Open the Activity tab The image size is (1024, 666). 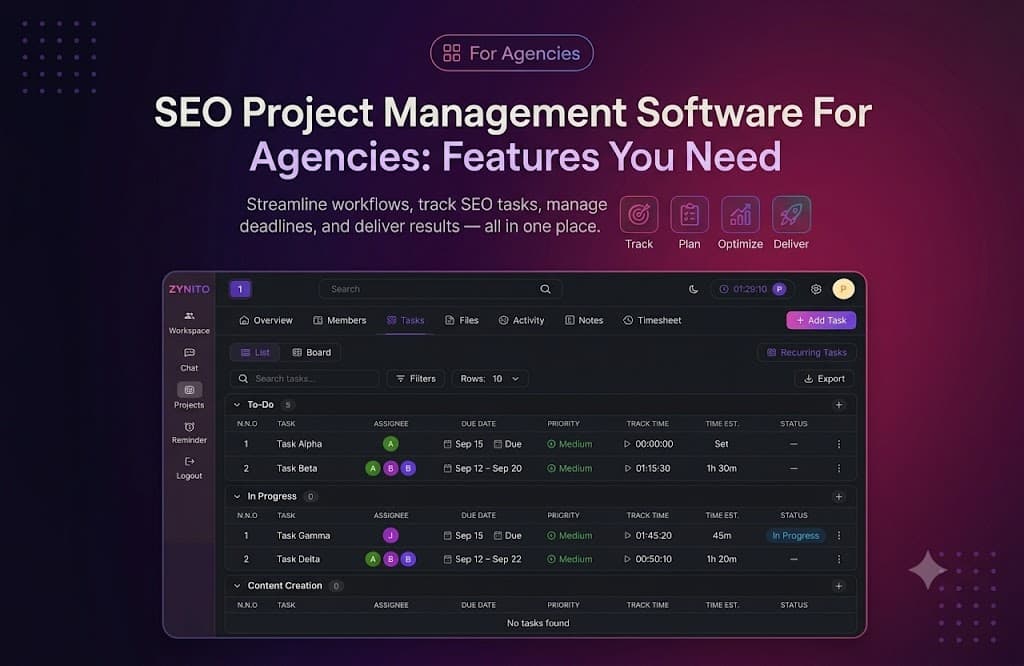click(521, 320)
